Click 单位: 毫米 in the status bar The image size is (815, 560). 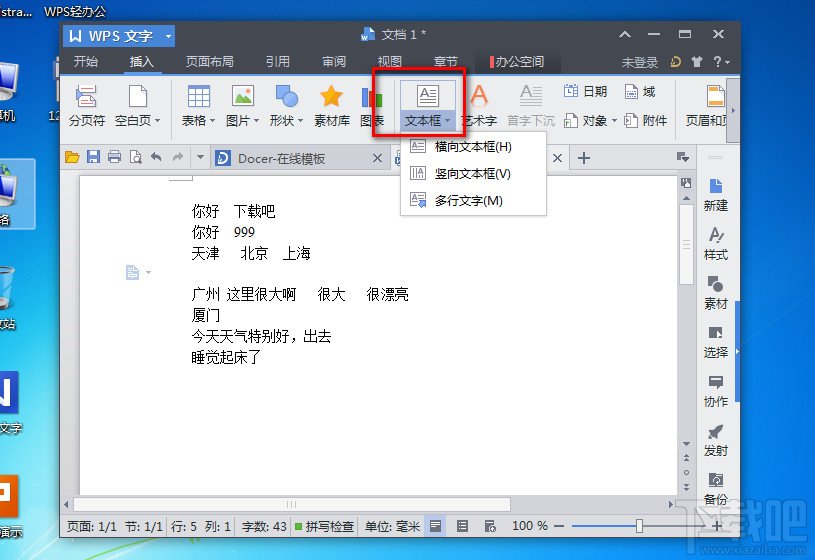coord(392,527)
